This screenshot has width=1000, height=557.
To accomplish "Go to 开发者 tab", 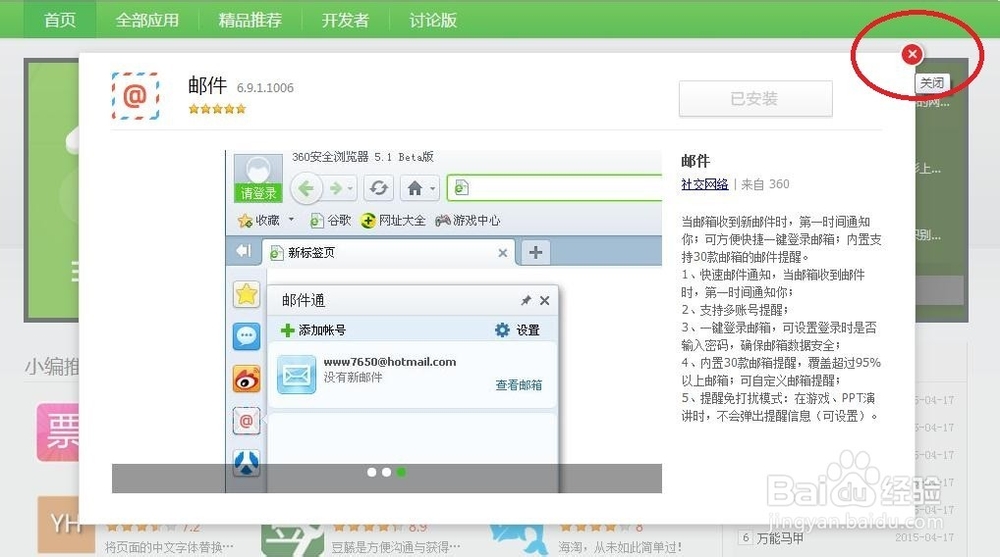I will pyautogui.click(x=345, y=20).
